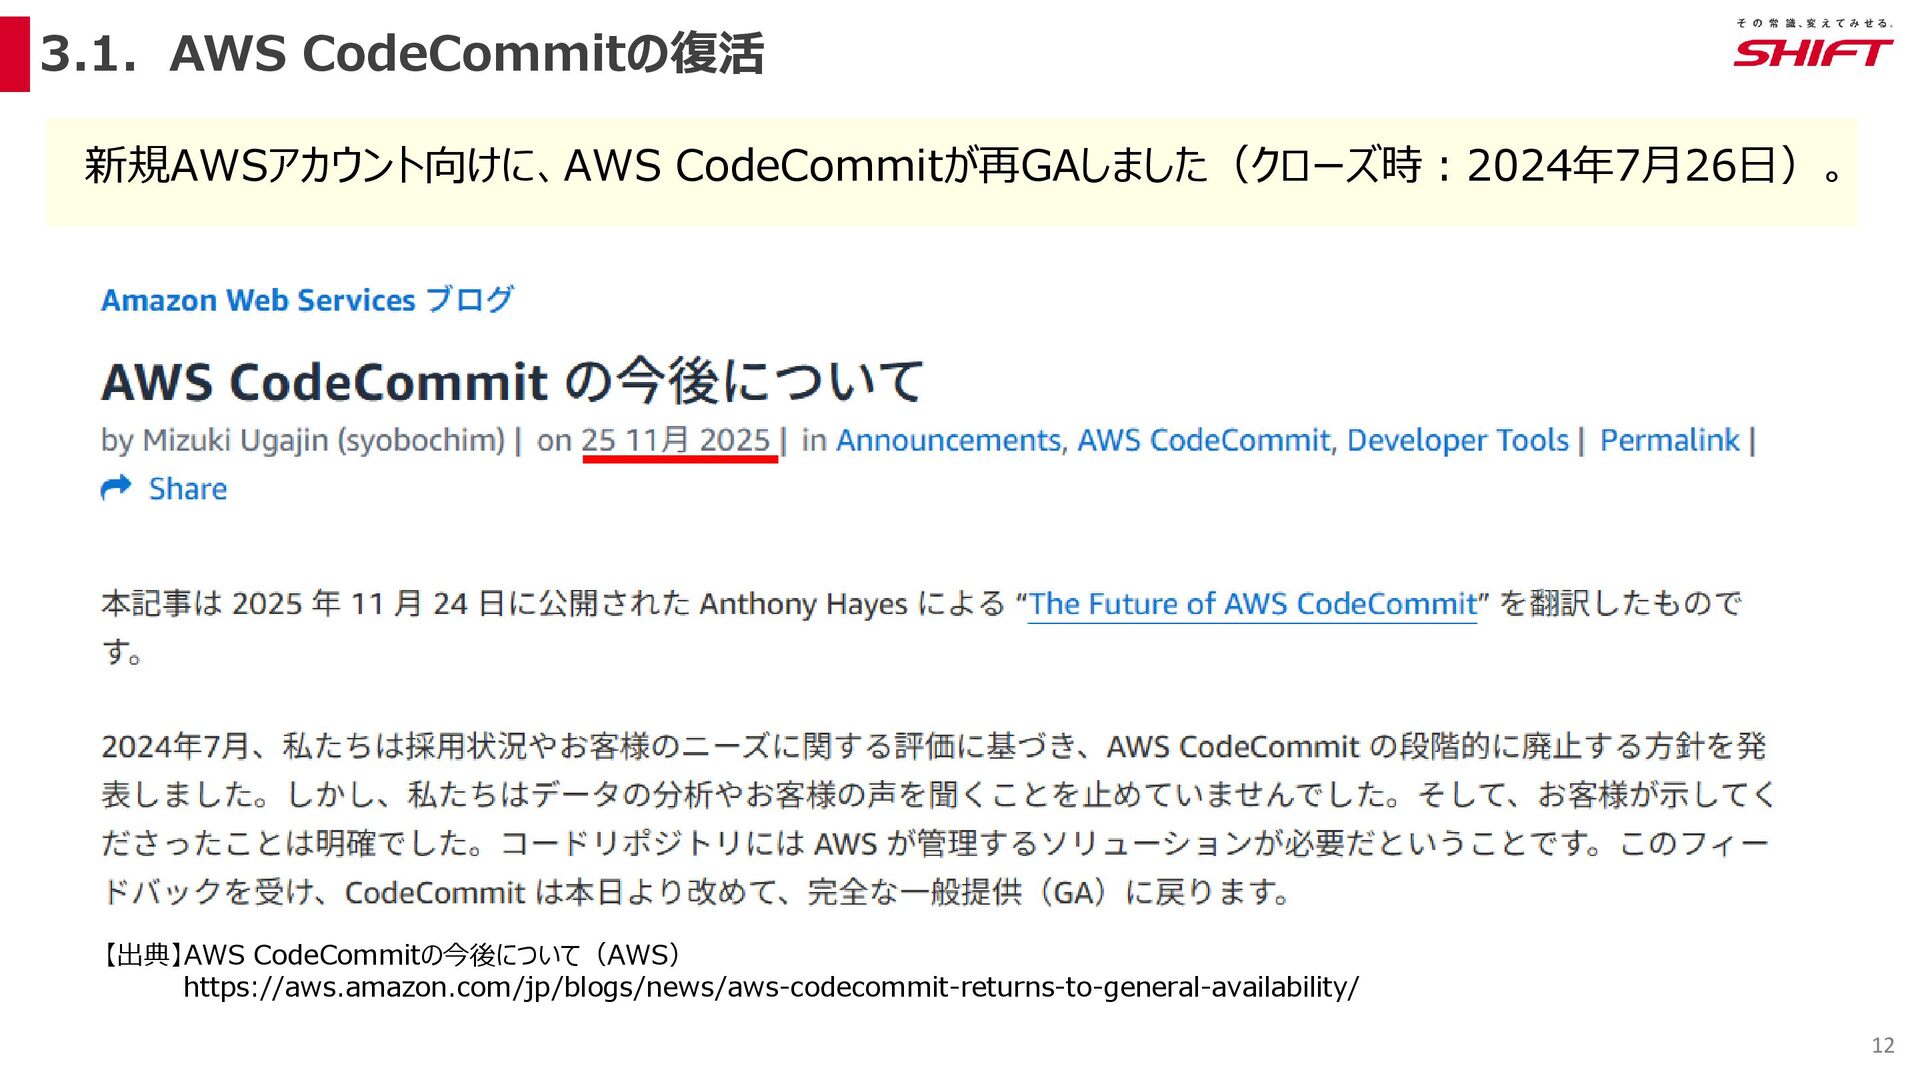Click the Share arrow icon
The width and height of the screenshot is (1920, 1080).
pos(116,488)
